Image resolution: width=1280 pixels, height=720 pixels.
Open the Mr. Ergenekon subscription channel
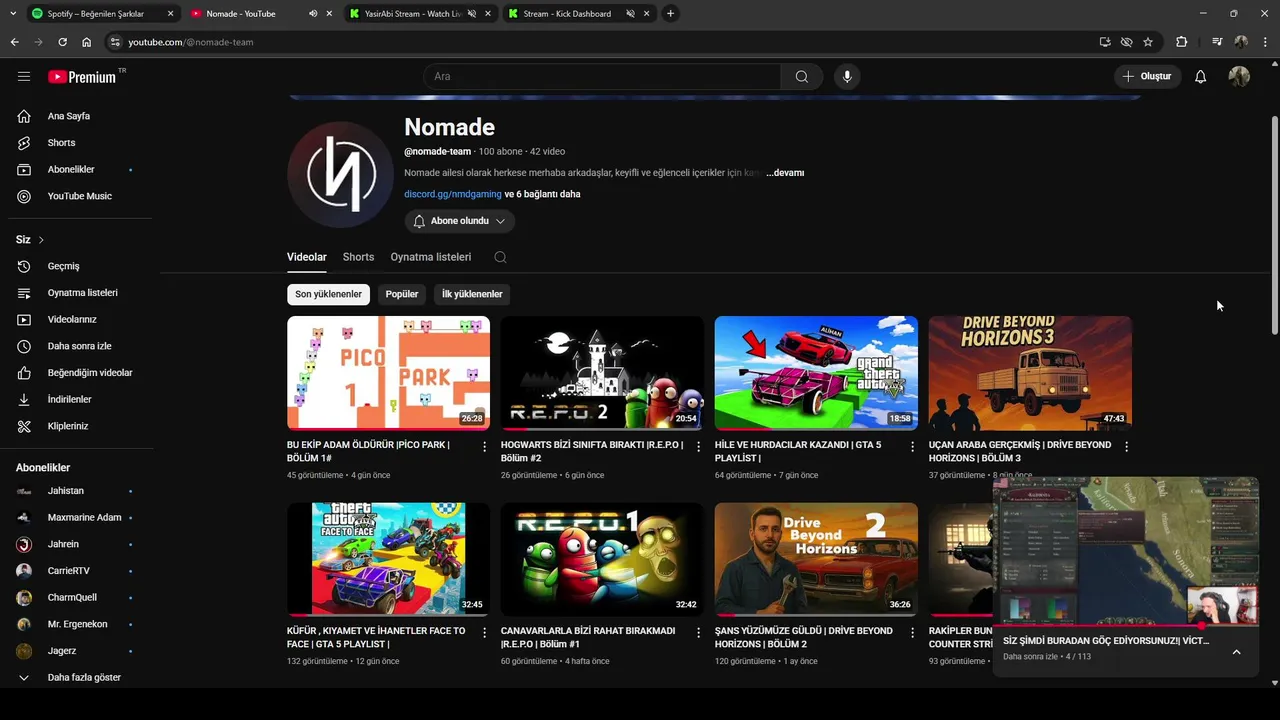pyautogui.click(x=80, y=624)
